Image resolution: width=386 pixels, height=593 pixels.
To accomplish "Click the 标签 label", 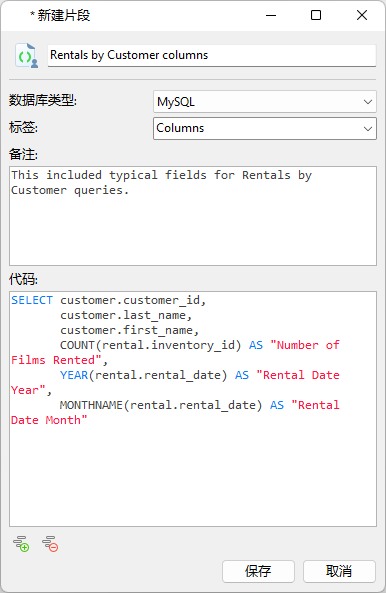I will click(x=23, y=127).
